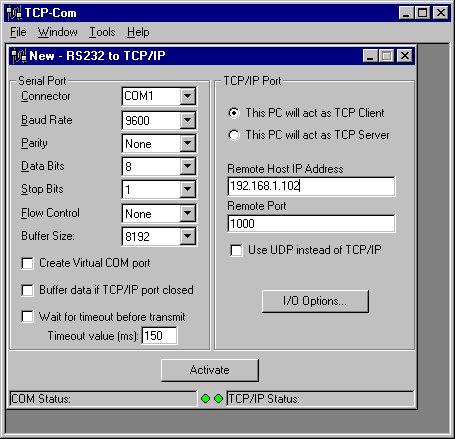Click the Timeout value (ms) field
Viewport: 455px width, 439px height.
tap(159, 336)
